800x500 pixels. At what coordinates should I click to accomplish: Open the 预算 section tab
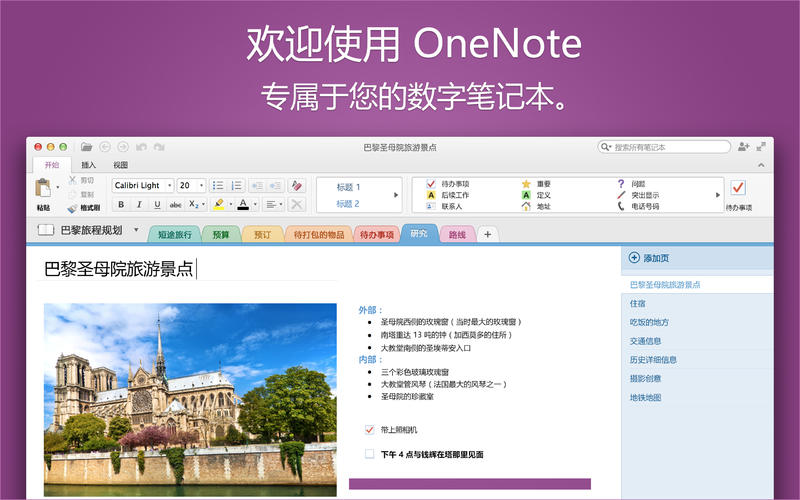point(221,235)
